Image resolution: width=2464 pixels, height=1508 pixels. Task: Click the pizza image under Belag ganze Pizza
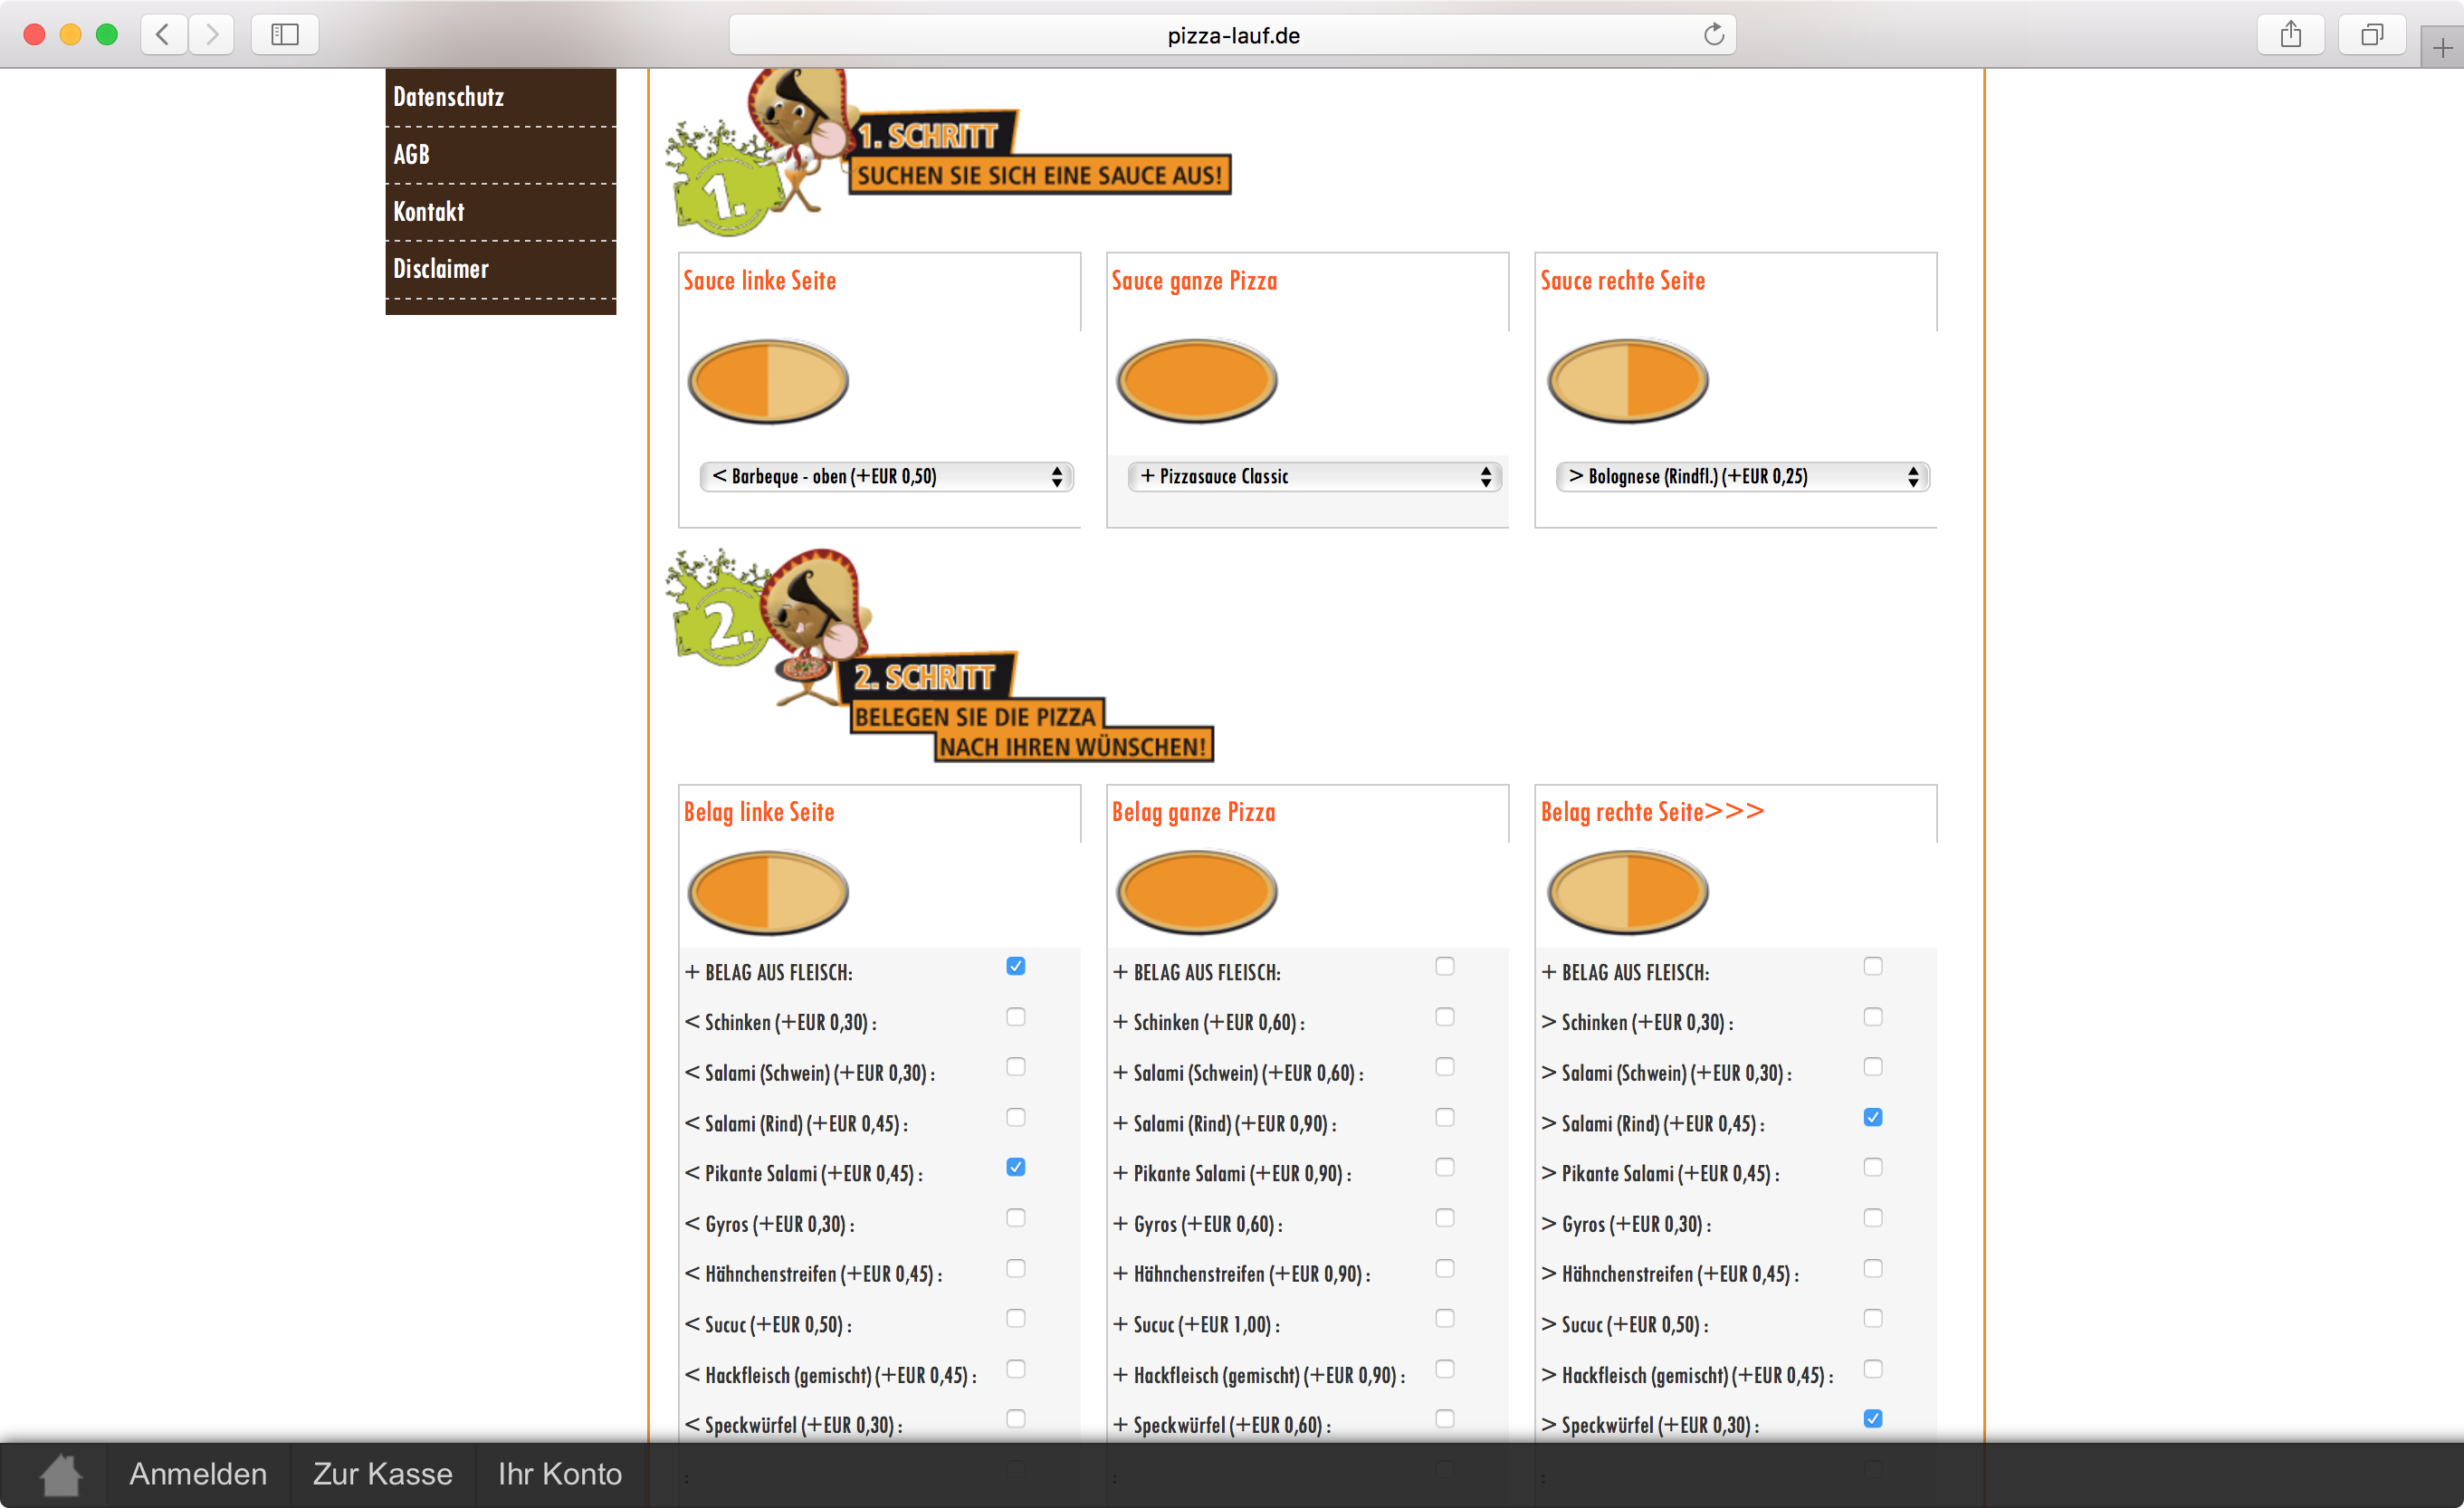(1197, 892)
